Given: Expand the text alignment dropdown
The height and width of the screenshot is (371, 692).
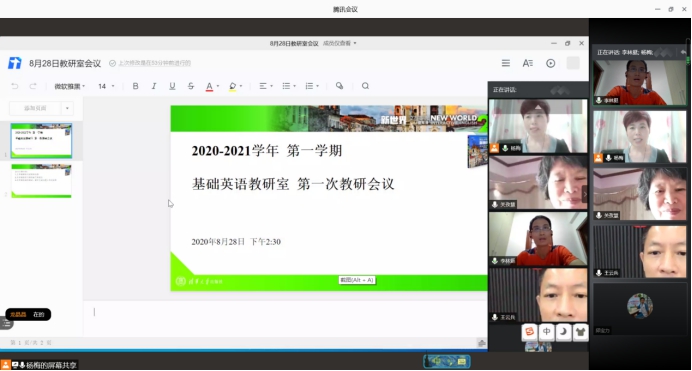Looking at the screenshot, I should (266, 86).
